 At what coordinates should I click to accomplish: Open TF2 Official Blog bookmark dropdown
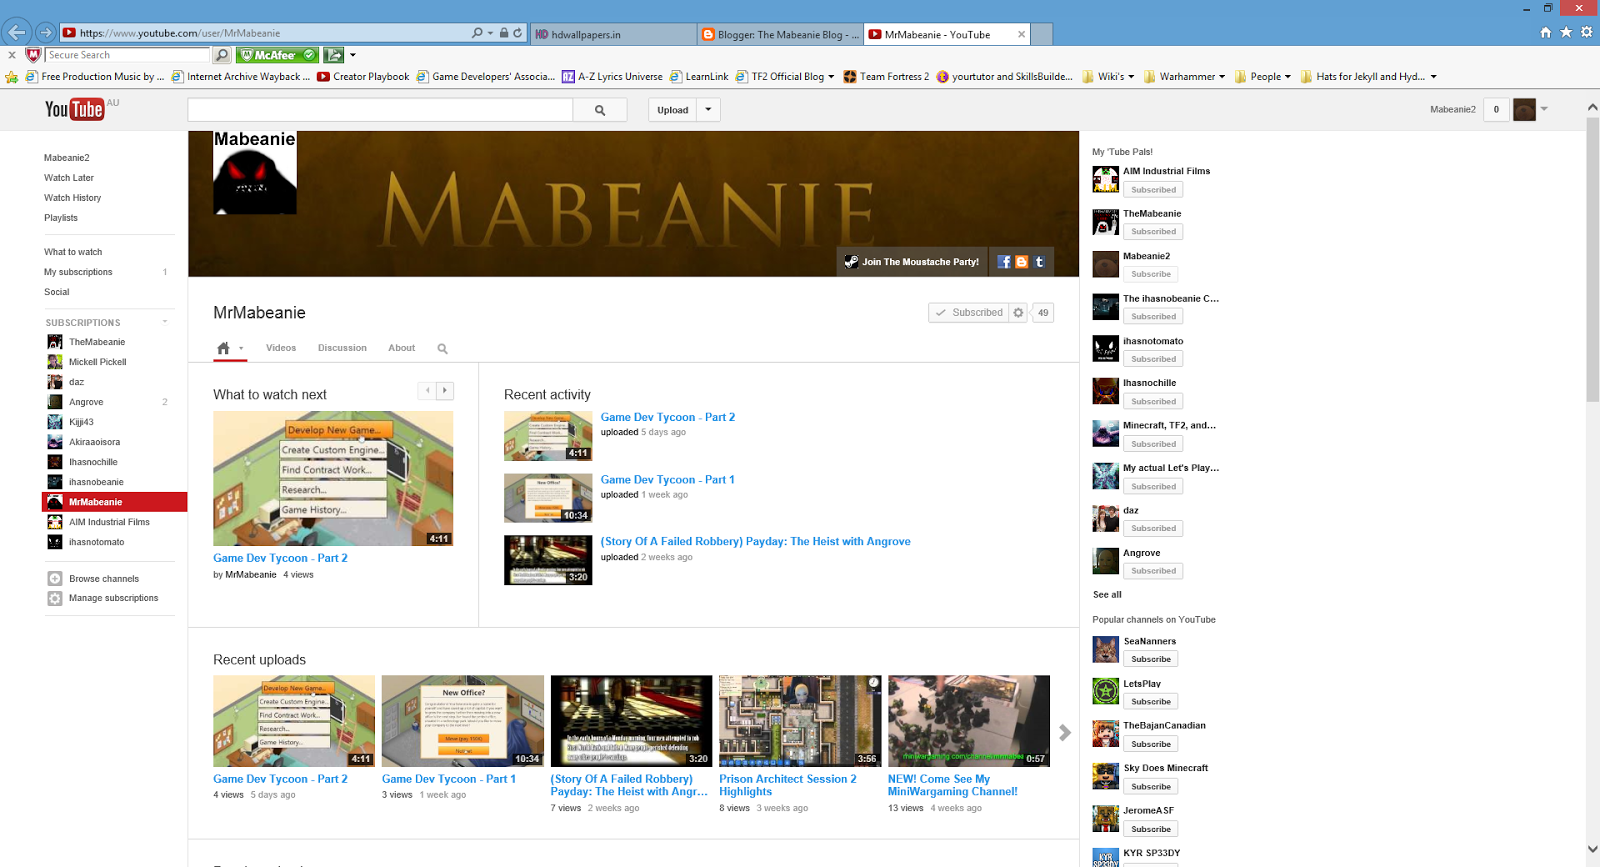coord(831,77)
